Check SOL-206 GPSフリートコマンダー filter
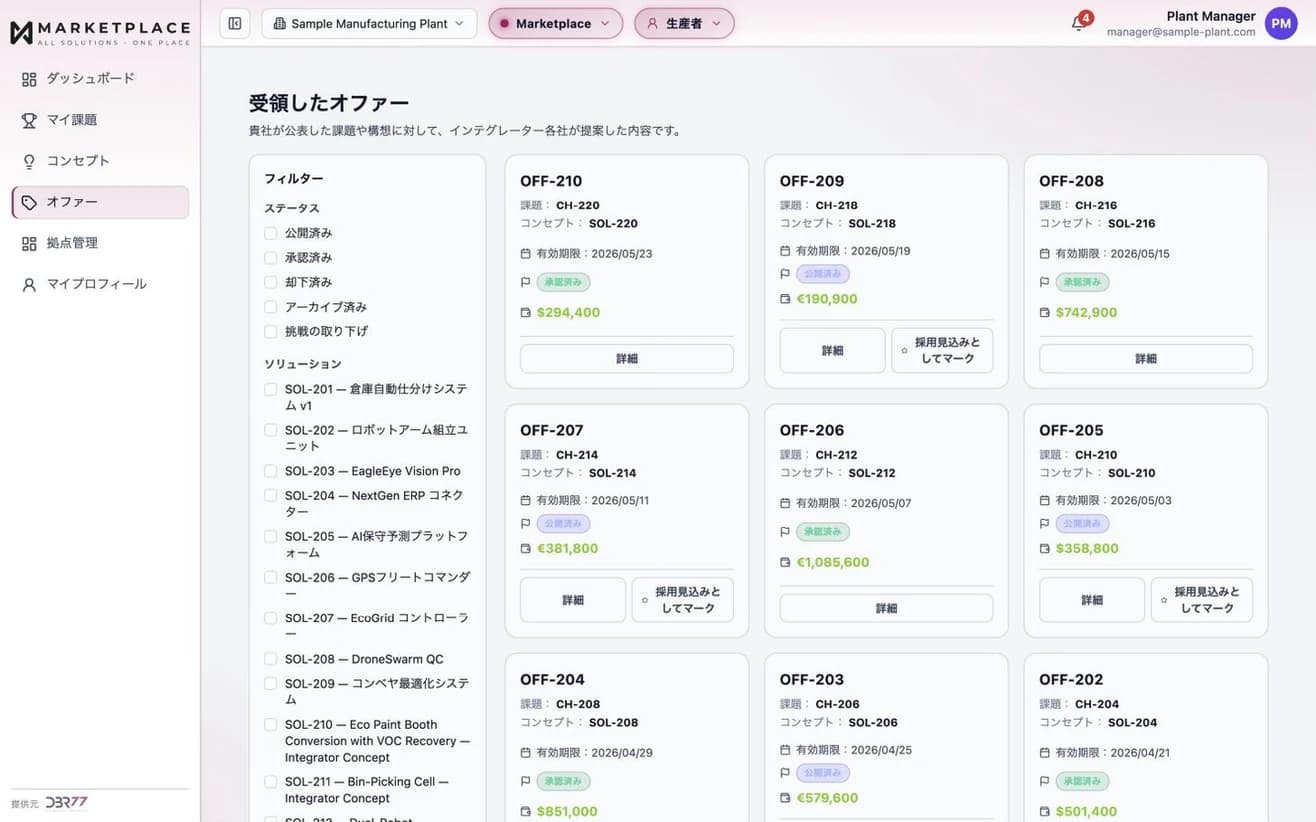1316x822 pixels. point(270,578)
